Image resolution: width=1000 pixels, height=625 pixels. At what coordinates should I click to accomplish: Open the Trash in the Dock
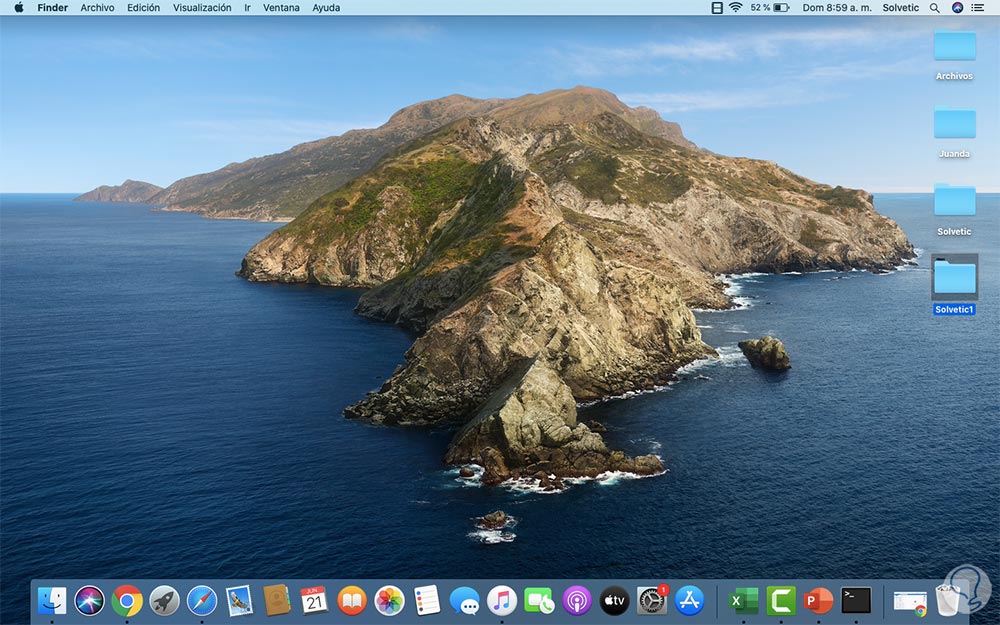(x=948, y=600)
